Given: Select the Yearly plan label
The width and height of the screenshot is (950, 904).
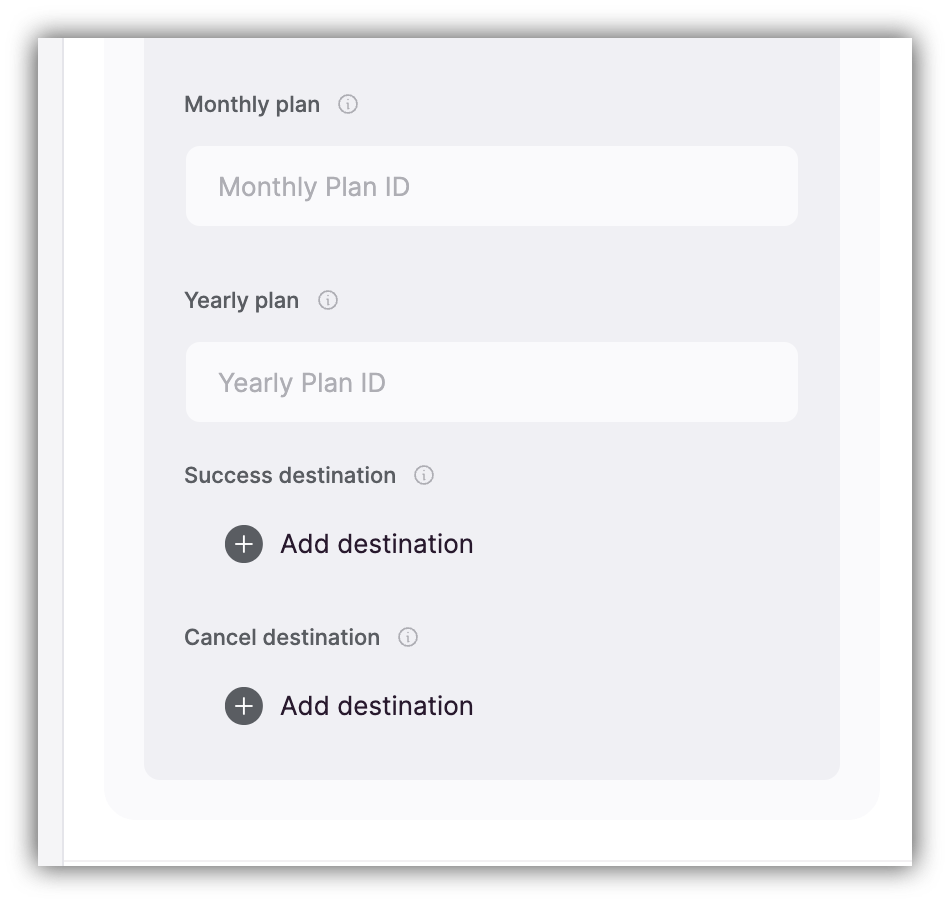Looking at the screenshot, I should point(241,300).
